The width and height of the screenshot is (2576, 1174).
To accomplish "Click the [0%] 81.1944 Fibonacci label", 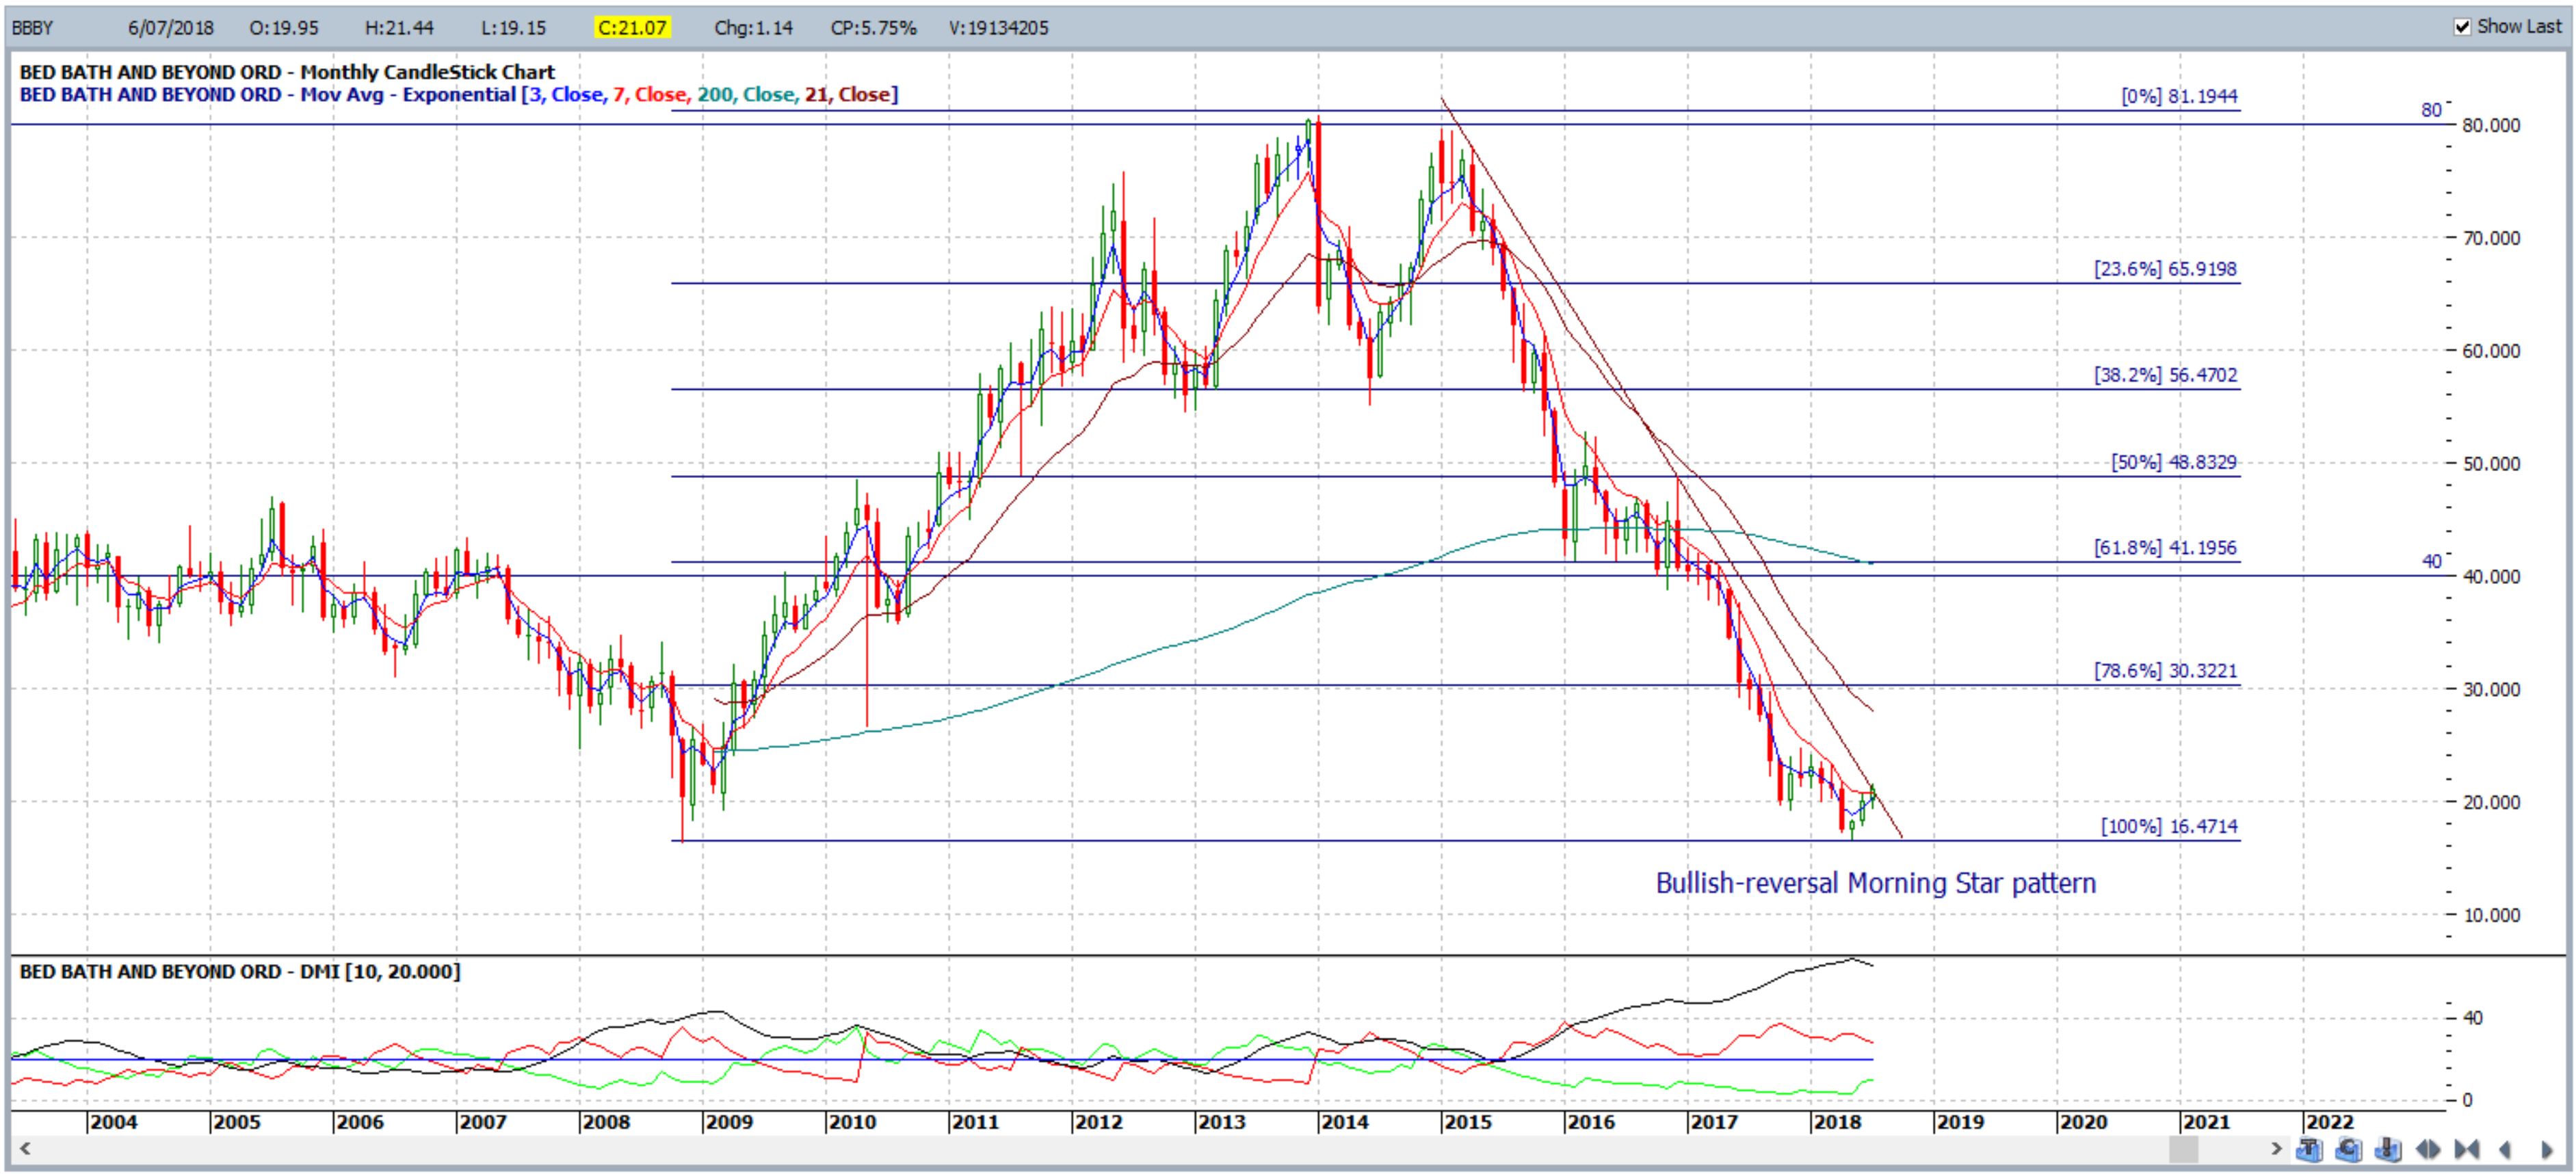I will (2179, 97).
